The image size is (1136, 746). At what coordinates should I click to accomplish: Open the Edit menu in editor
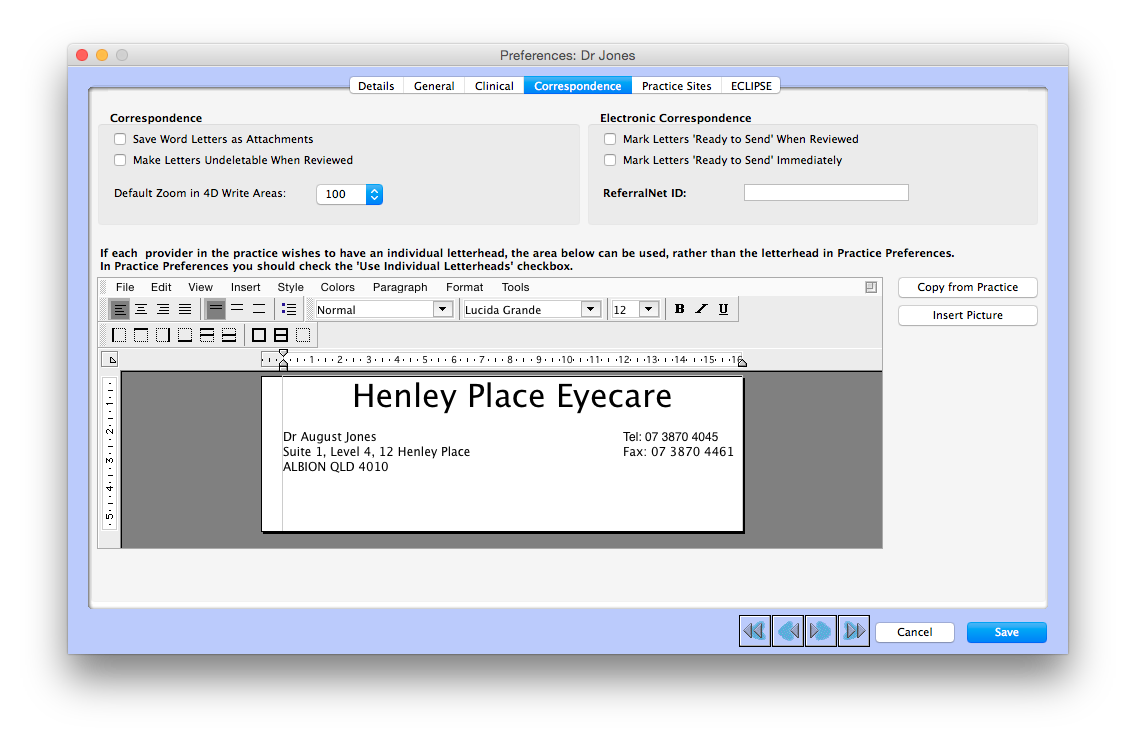pyautogui.click(x=161, y=287)
